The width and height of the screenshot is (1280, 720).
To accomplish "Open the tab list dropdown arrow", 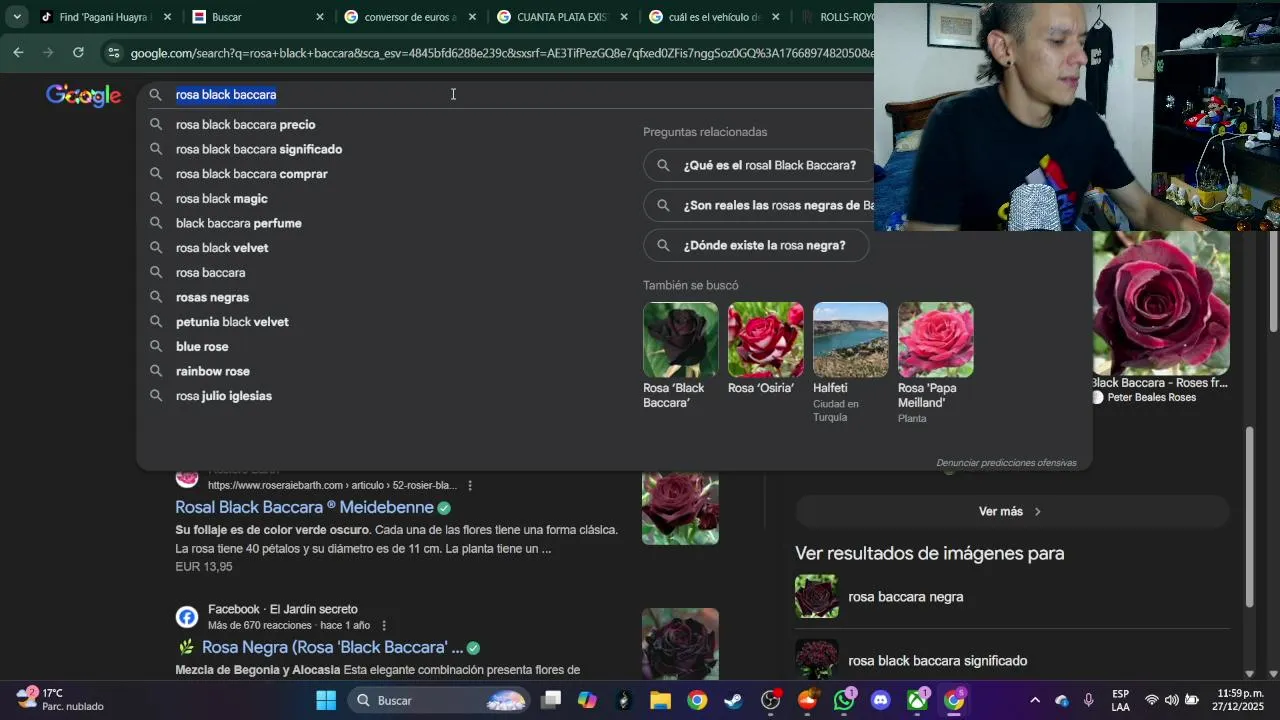I will 17,17.
